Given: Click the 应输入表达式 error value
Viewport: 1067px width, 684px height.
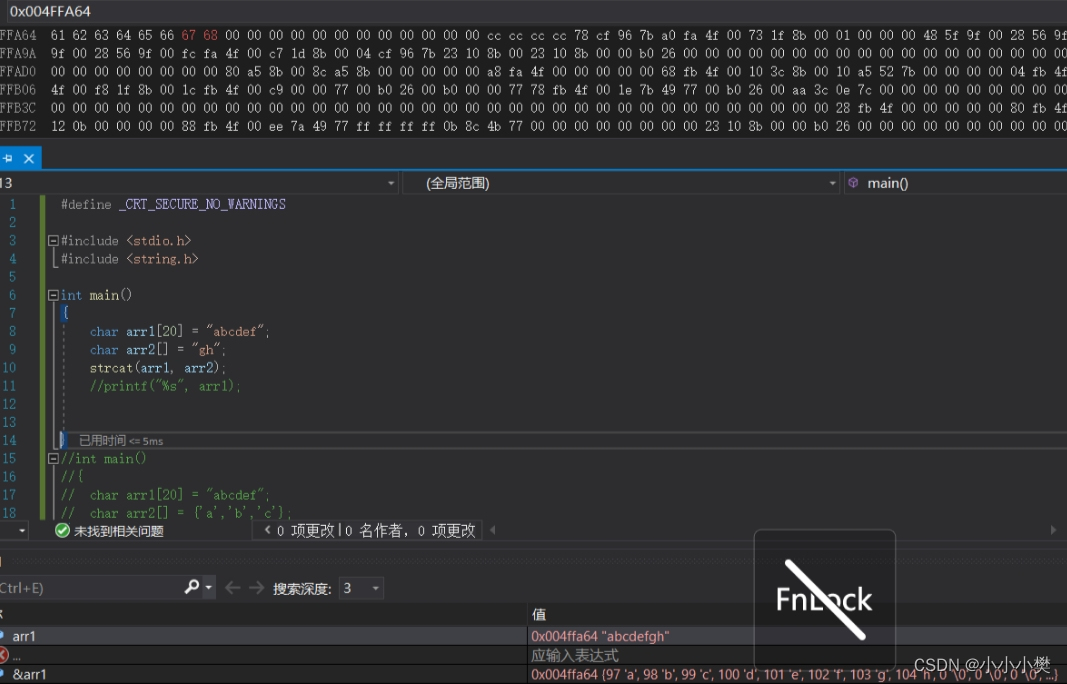Looking at the screenshot, I should [x=574, y=655].
